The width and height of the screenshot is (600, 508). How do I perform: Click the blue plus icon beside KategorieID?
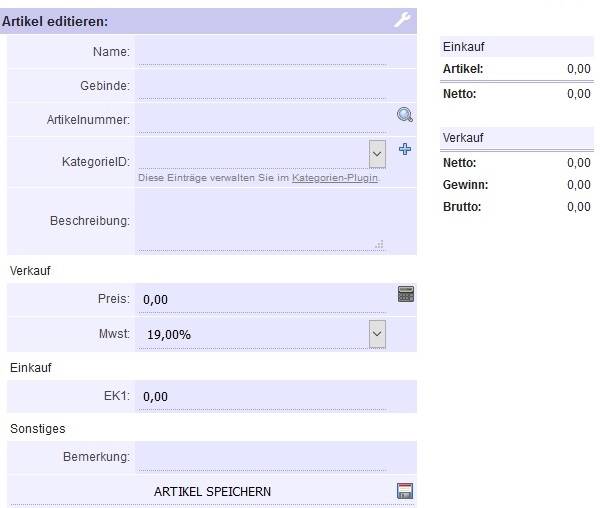(405, 149)
